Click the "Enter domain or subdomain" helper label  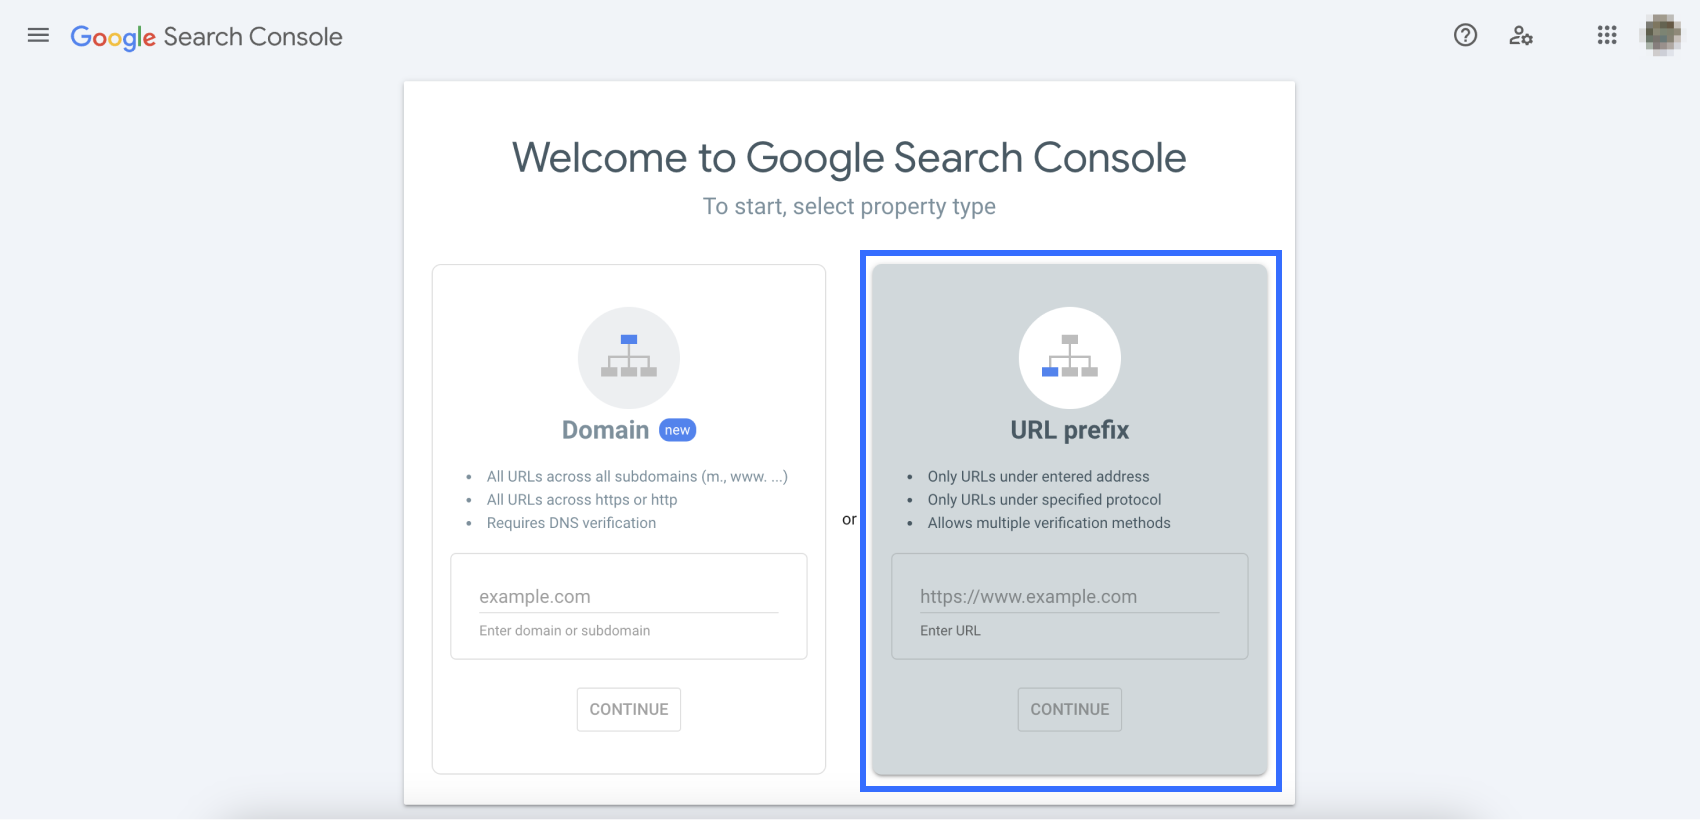pyautogui.click(x=564, y=631)
